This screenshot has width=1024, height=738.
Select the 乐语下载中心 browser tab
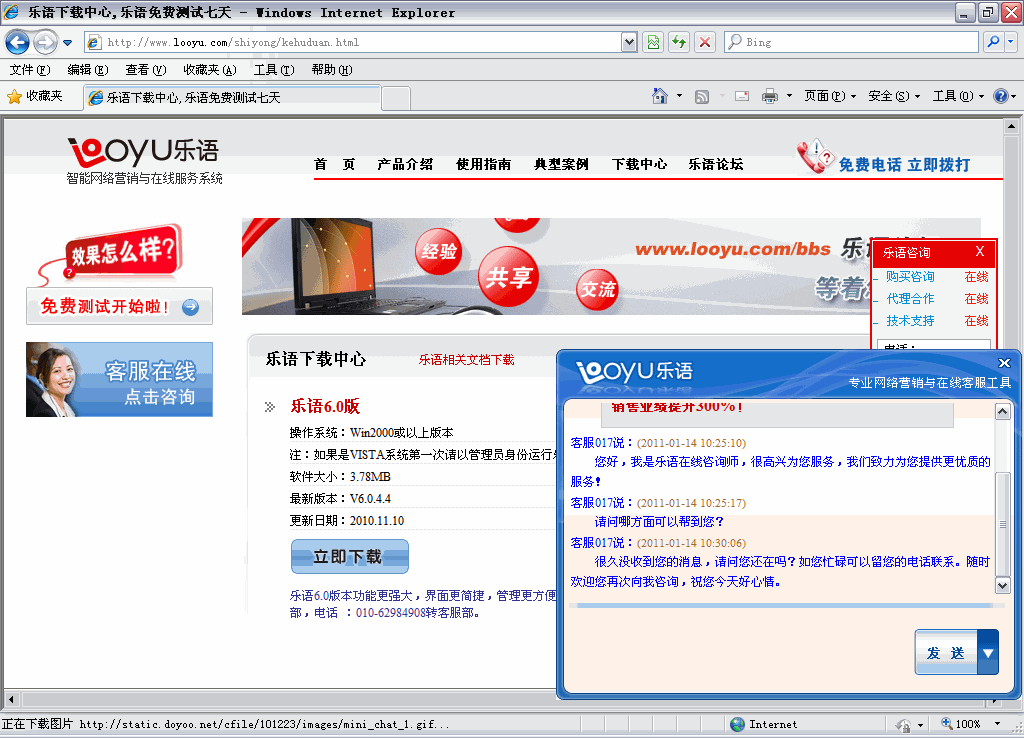coord(232,97)
